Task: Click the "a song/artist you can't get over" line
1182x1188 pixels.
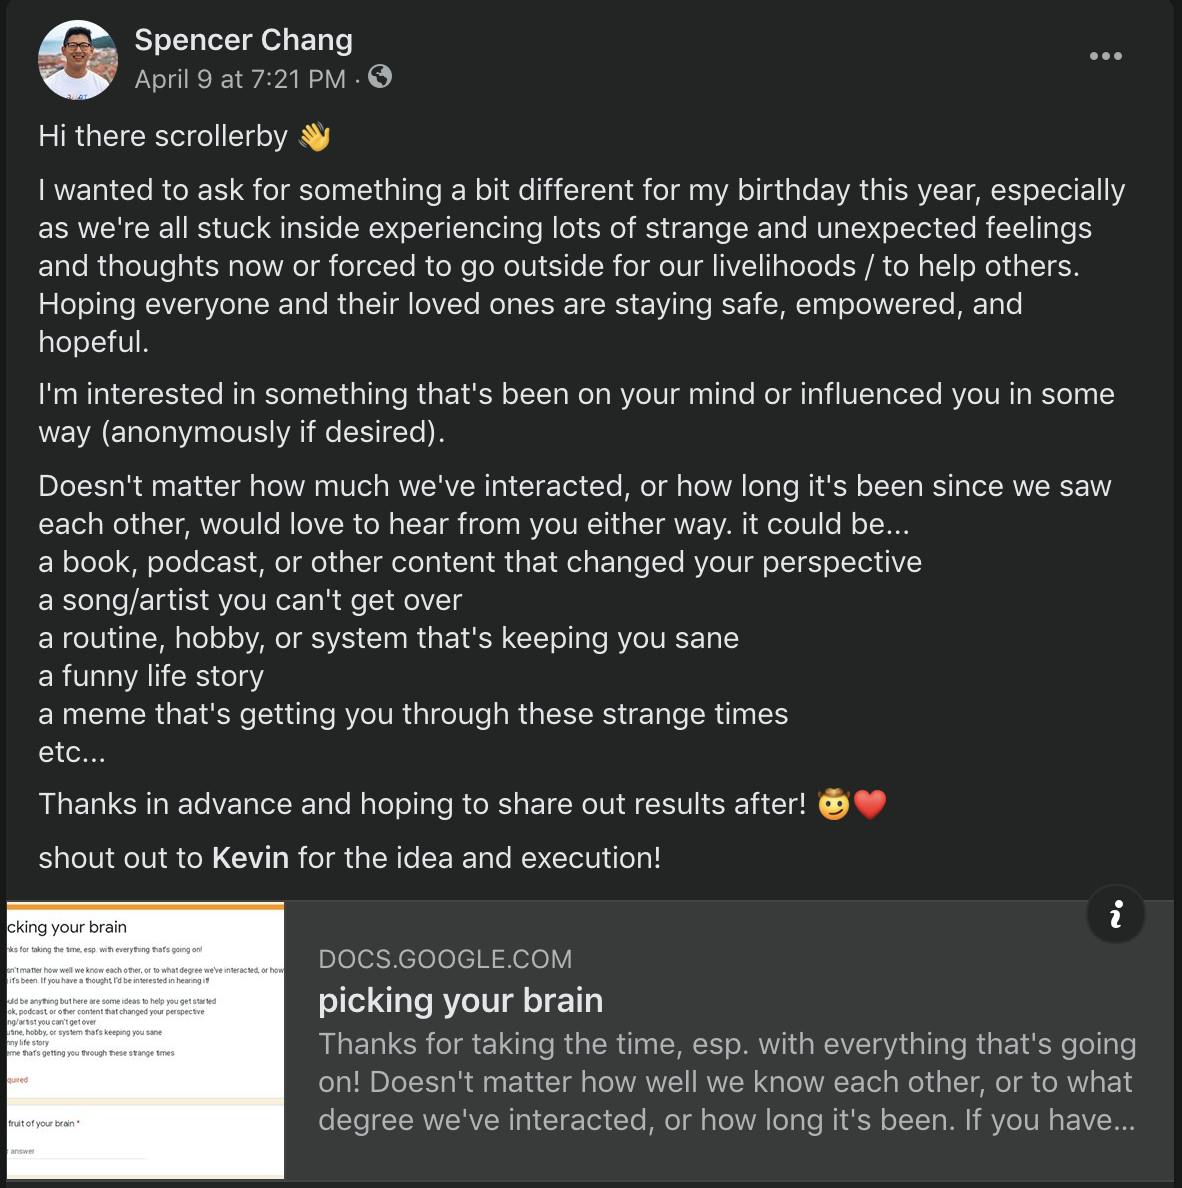Action: pyautogui.click(x=250, y=600)
